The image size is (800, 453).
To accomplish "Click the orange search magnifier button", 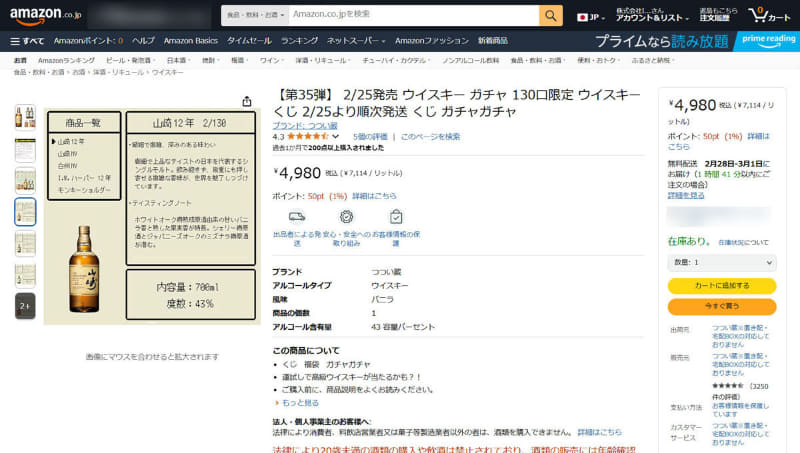I will tap(551, 15).
